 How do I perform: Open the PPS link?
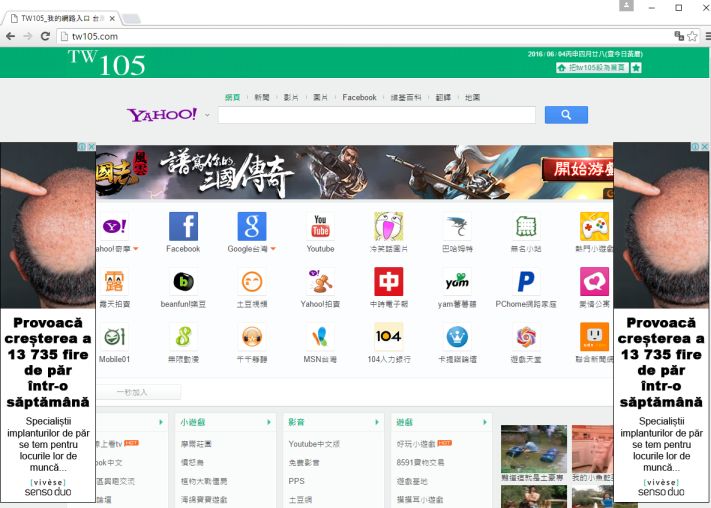click(297, 481)
